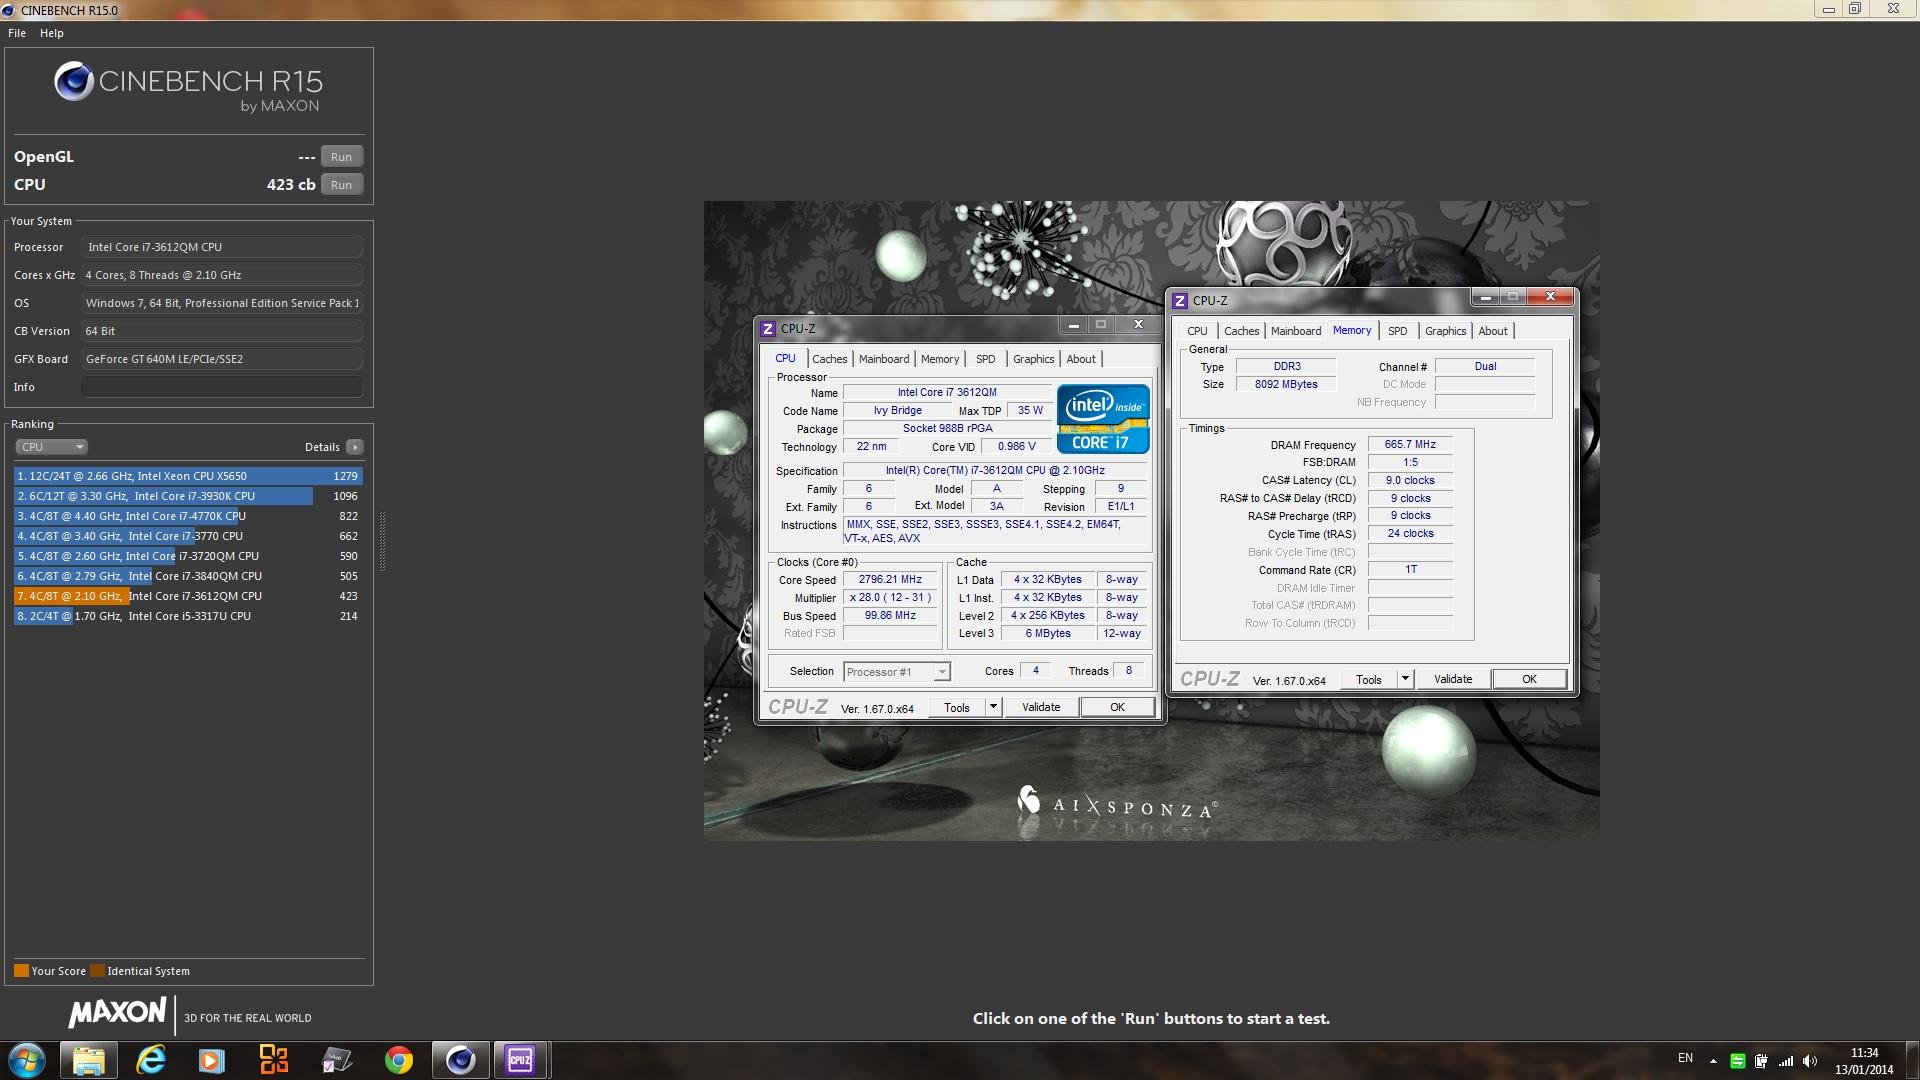Click the power plug tray icon
Screen dimensions: 1920x1080
pos(1761,1061)
